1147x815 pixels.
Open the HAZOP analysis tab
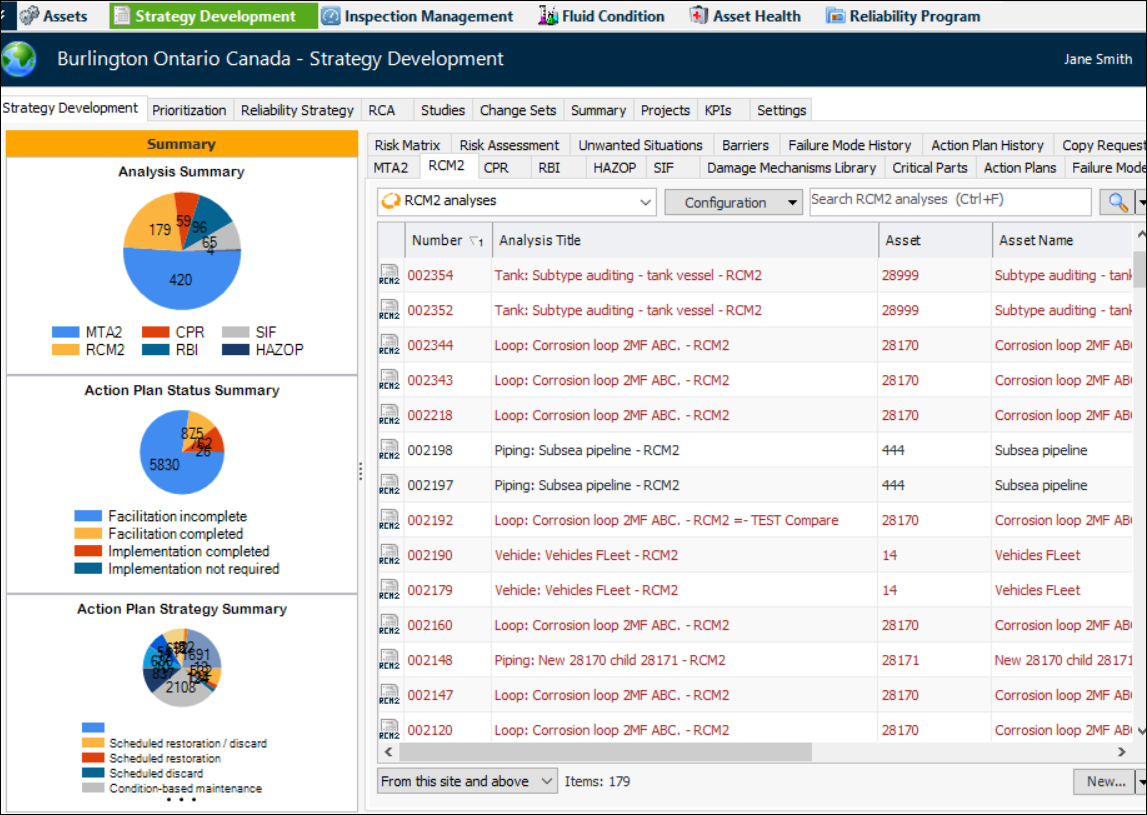coord(614,168)
